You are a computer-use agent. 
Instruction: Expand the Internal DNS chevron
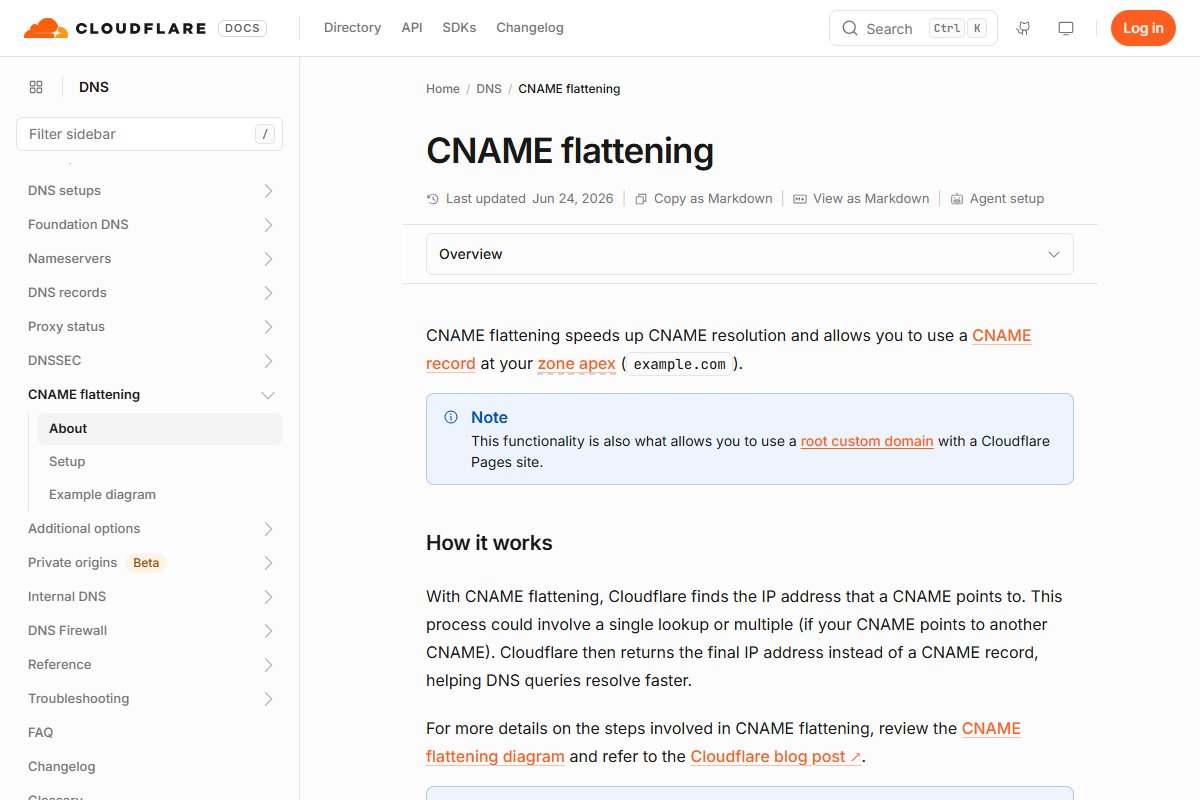[x=268, y=596]
